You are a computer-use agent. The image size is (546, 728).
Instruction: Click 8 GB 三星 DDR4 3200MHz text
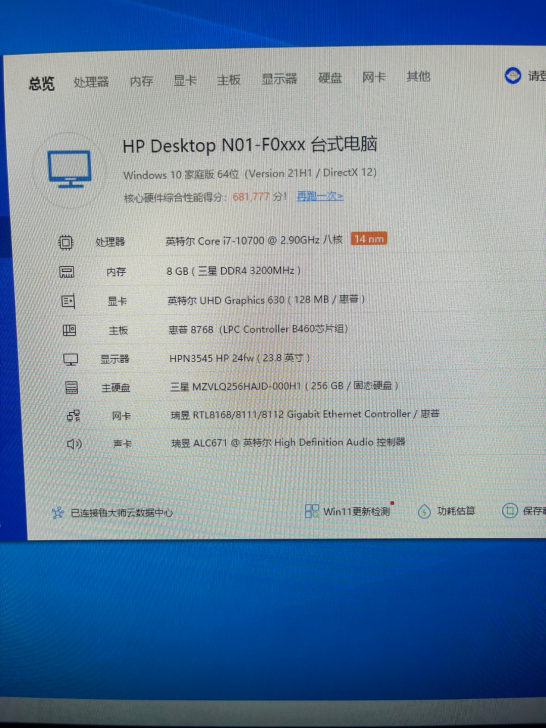[234, 270]
